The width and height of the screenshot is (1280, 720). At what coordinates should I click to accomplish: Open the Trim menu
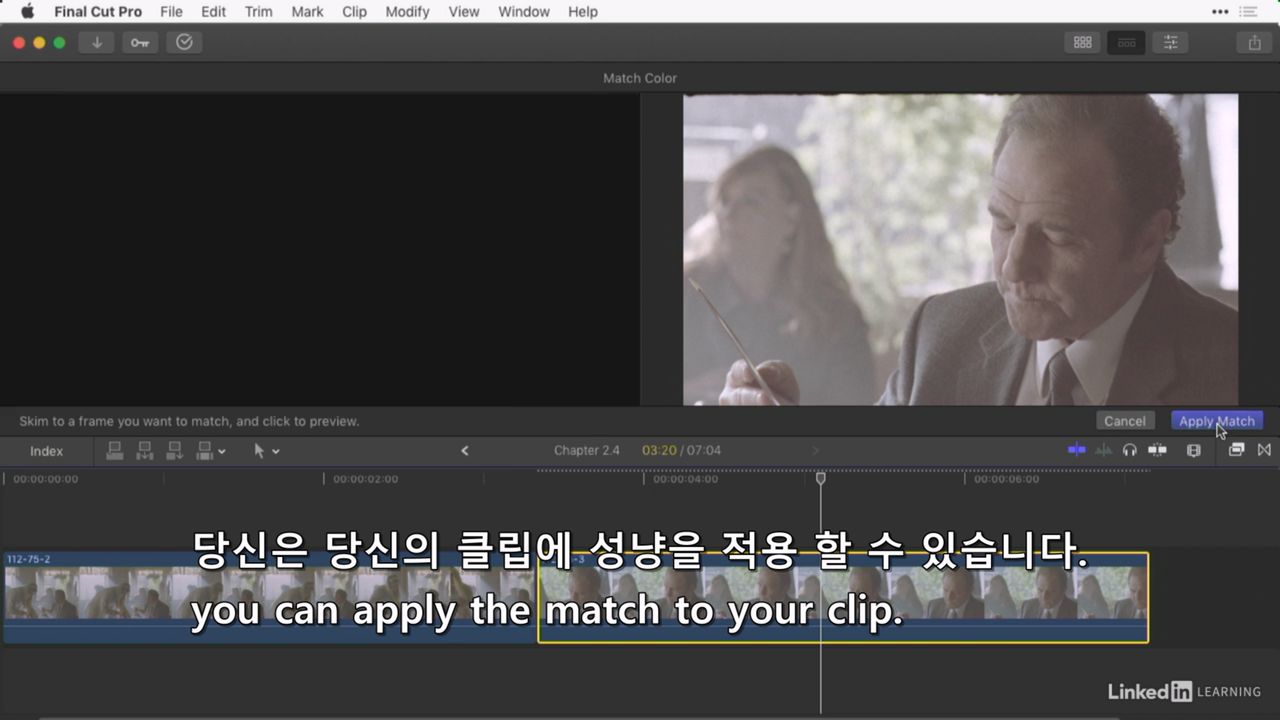tap(258, 12)
